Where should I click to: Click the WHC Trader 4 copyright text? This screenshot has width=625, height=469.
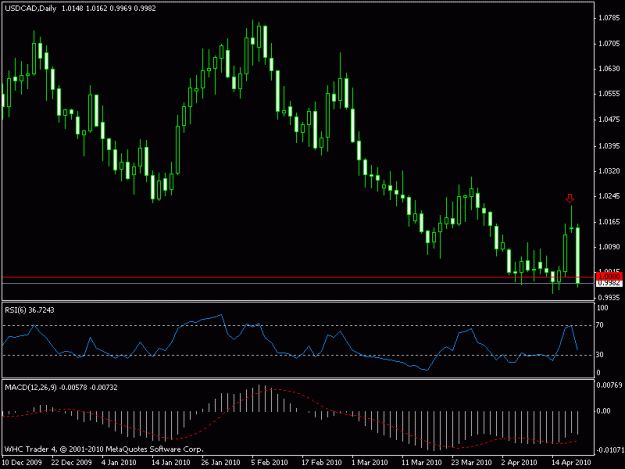coord(104,449)
